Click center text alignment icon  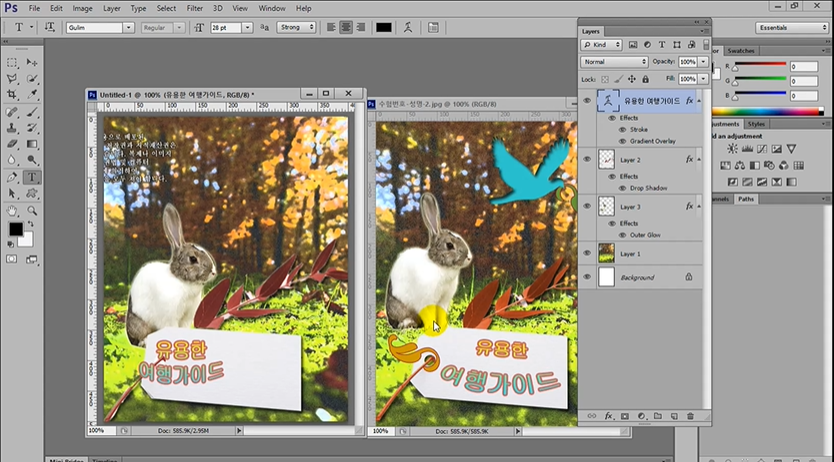coord(346,28)
